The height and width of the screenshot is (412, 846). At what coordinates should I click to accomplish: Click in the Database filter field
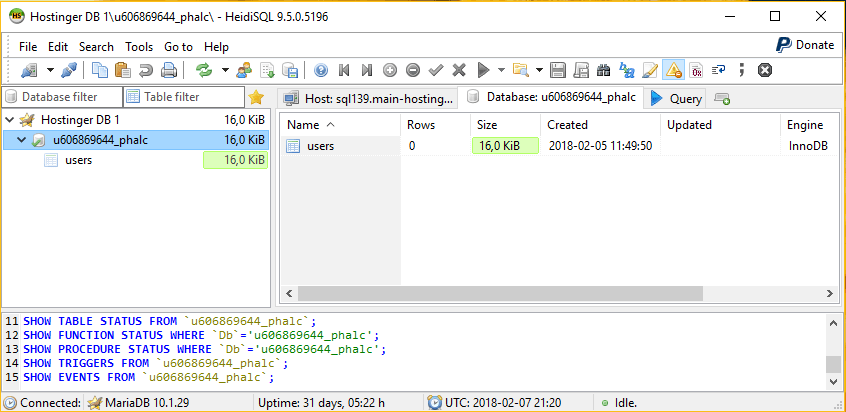tap(60, 97)
